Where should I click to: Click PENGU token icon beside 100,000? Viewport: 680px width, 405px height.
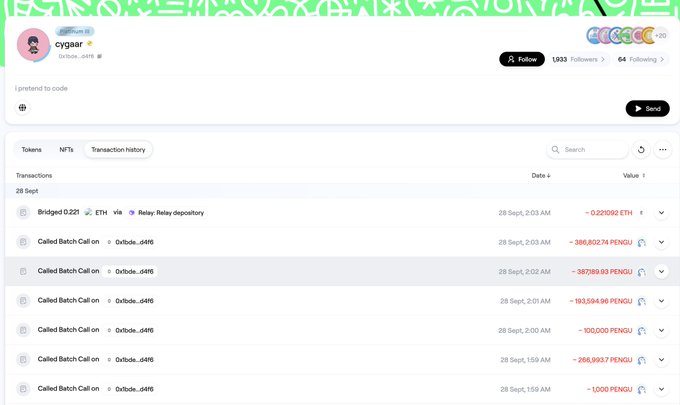click(641, 331)
